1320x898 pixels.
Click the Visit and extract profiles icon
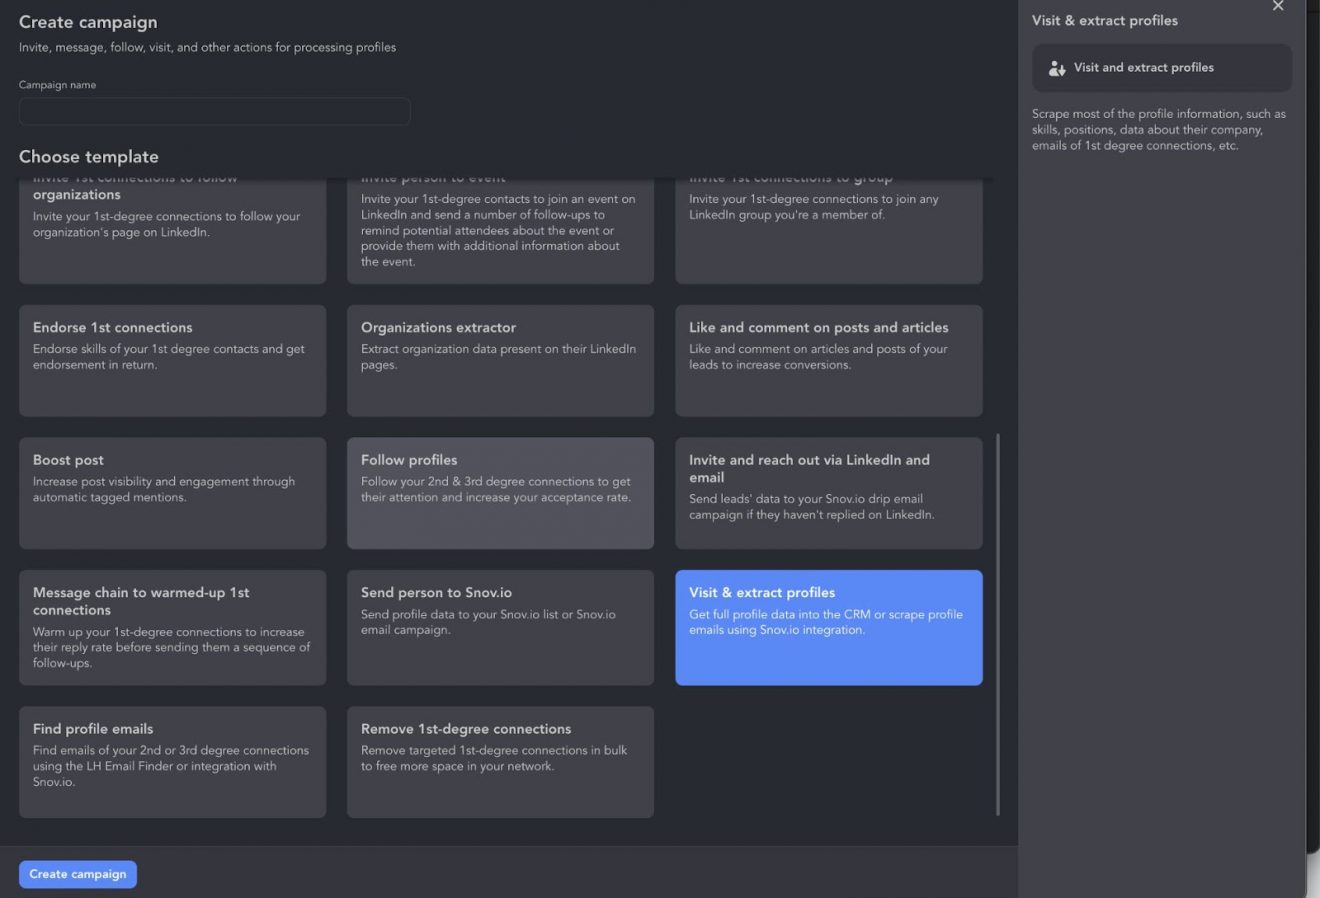click(x=1056, y=68)
